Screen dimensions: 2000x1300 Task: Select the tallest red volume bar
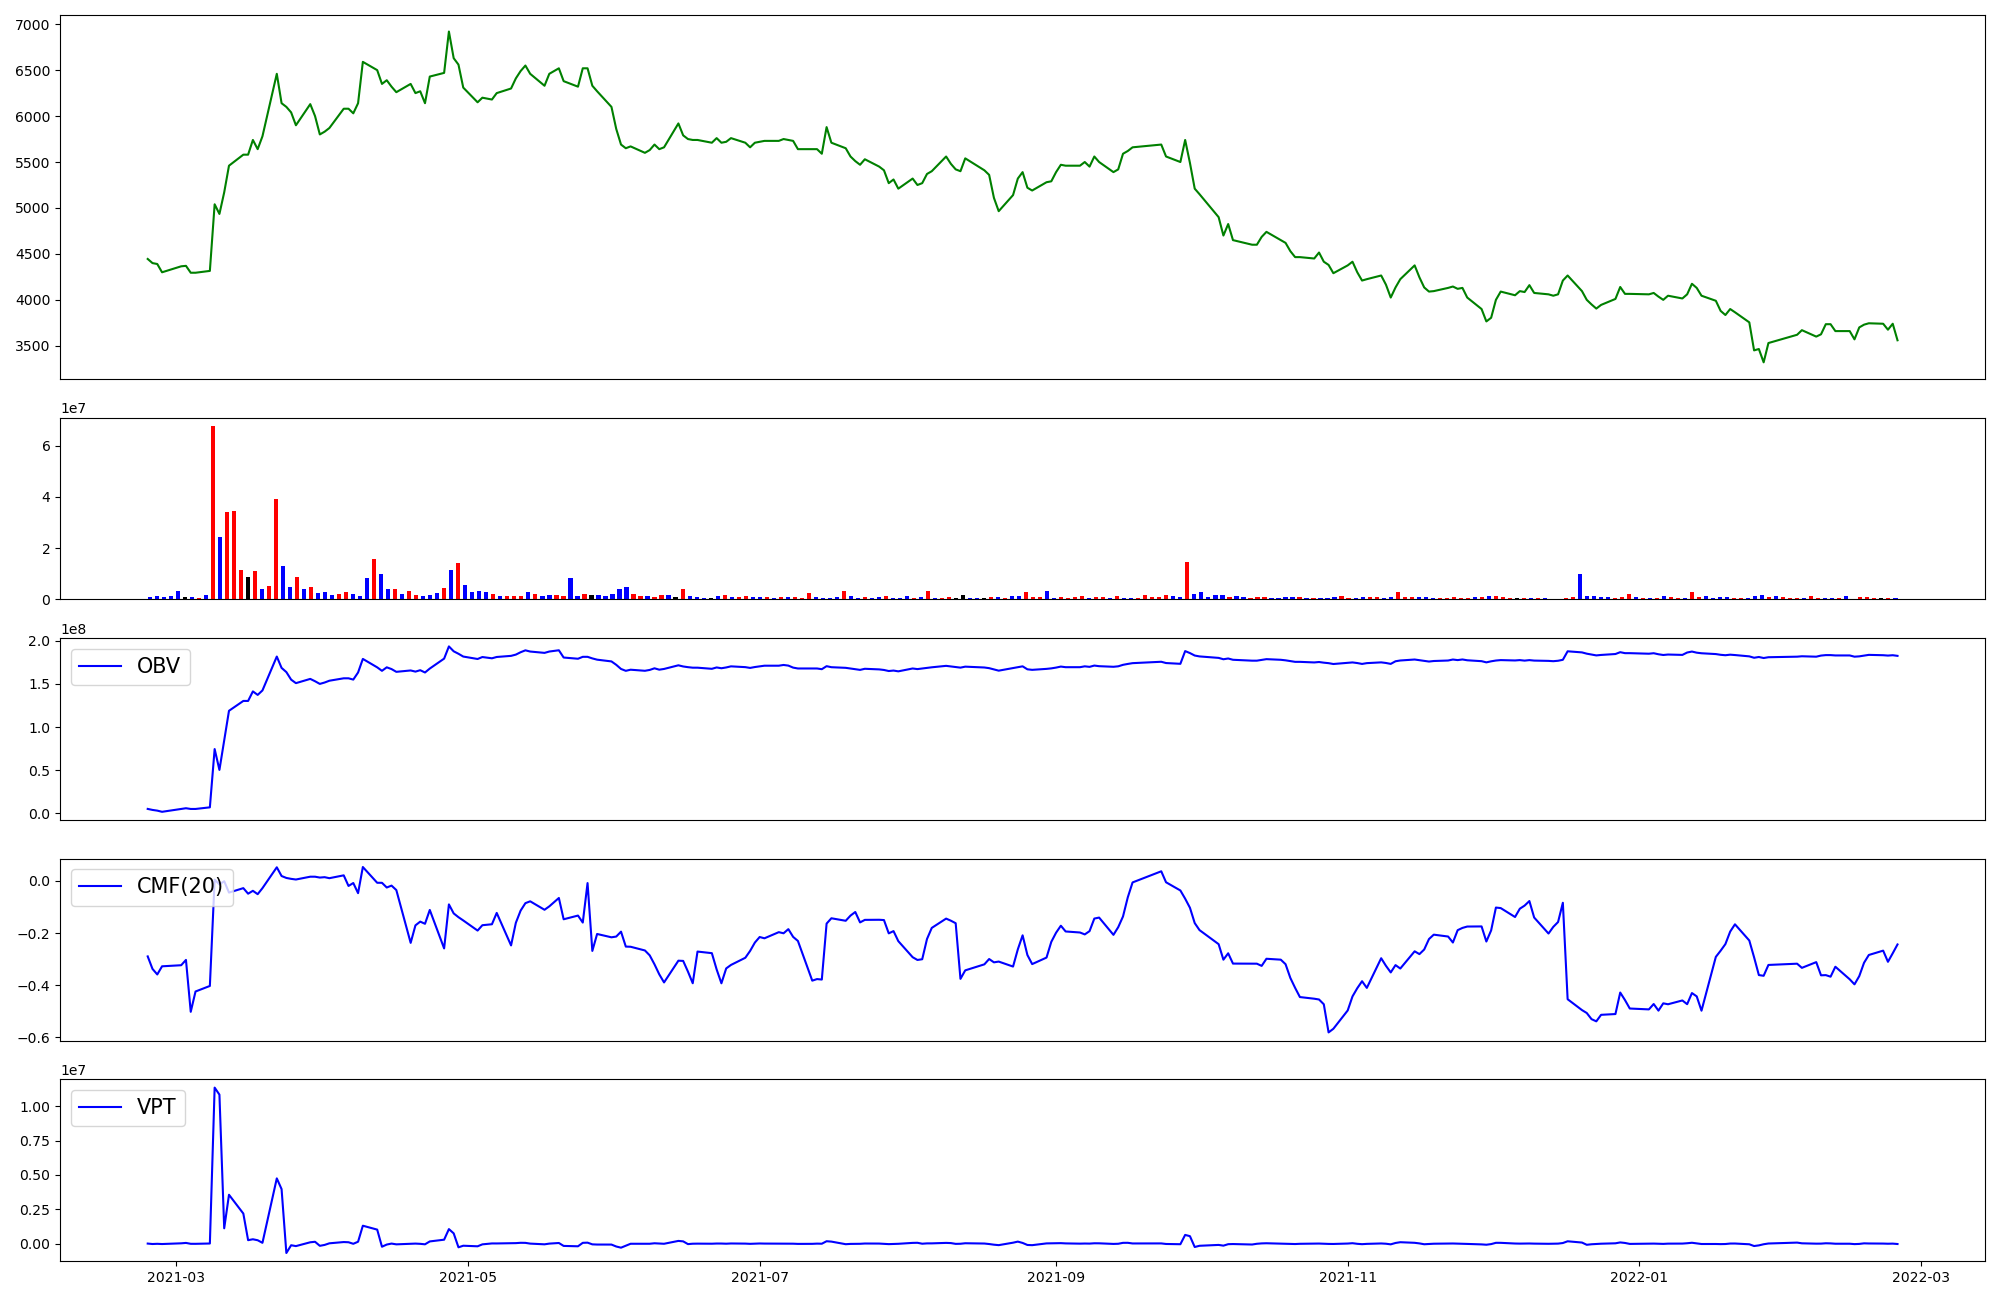pyautogui.click(x=213, y=512)
